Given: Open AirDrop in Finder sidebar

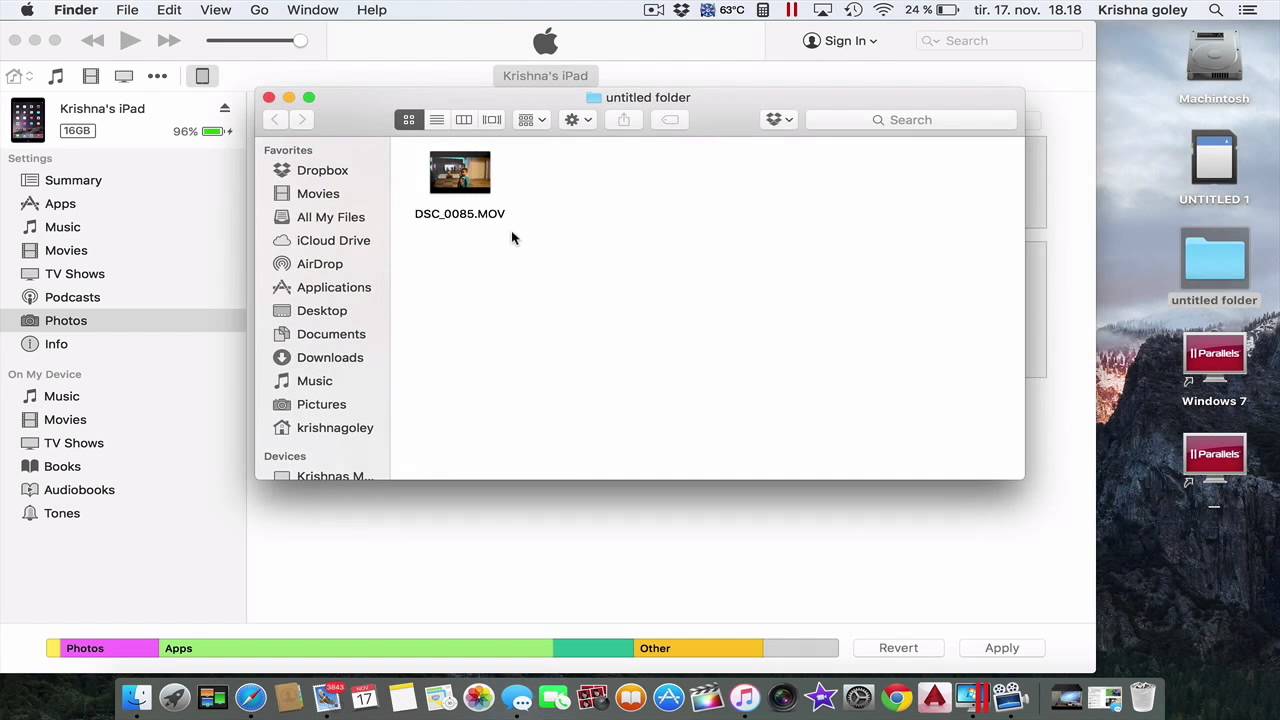Looking at the screenshot, I should coord(319,264).
